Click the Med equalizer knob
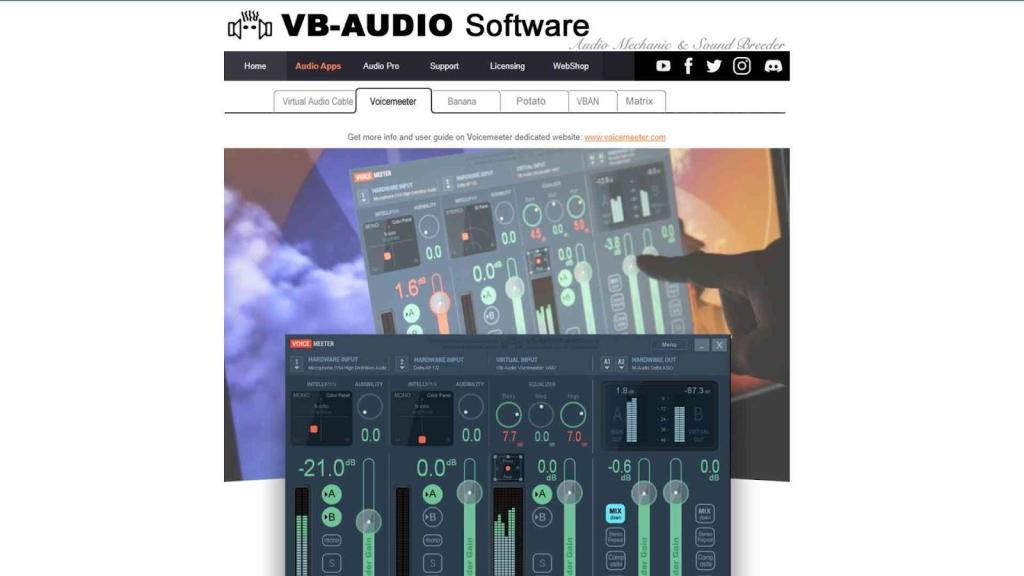Viewport: 1024px width, 576px height. coord(541,415)
